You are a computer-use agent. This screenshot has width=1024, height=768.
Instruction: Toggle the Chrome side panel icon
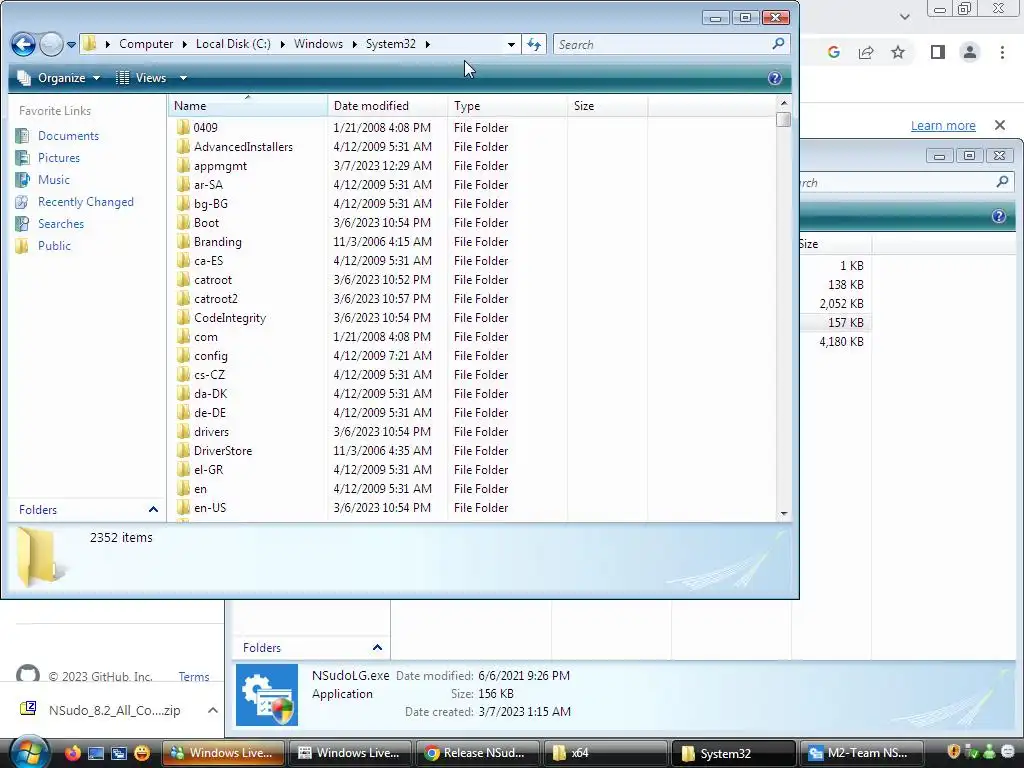[938, 52]
